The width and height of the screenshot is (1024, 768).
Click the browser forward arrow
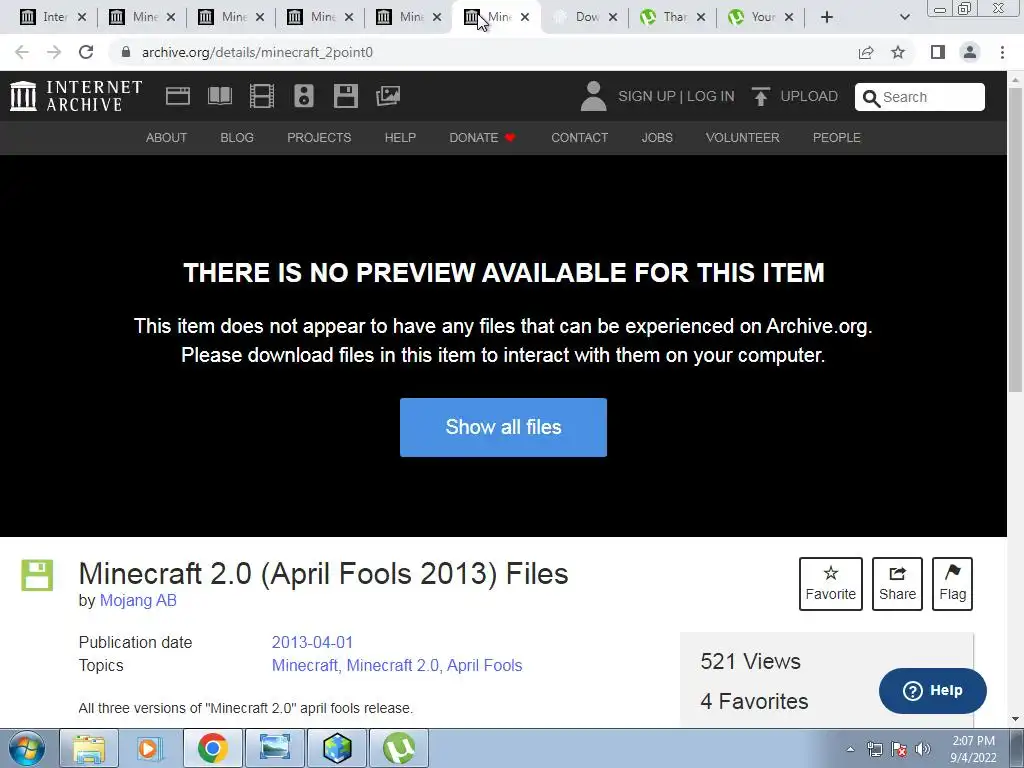[x=54, y=52]
